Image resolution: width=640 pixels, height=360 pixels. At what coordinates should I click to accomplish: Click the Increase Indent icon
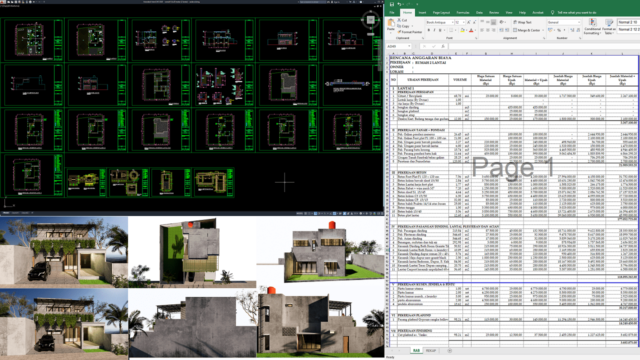tap(507, 31)
